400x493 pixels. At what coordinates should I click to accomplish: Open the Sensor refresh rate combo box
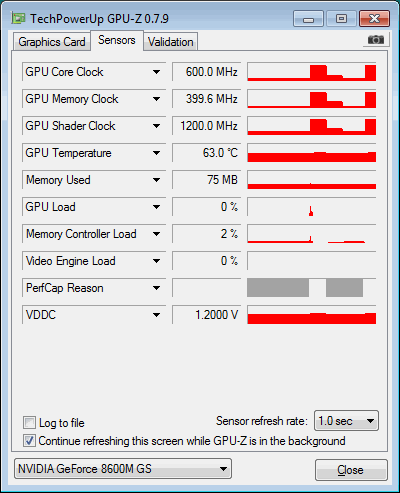pos(346,421)
